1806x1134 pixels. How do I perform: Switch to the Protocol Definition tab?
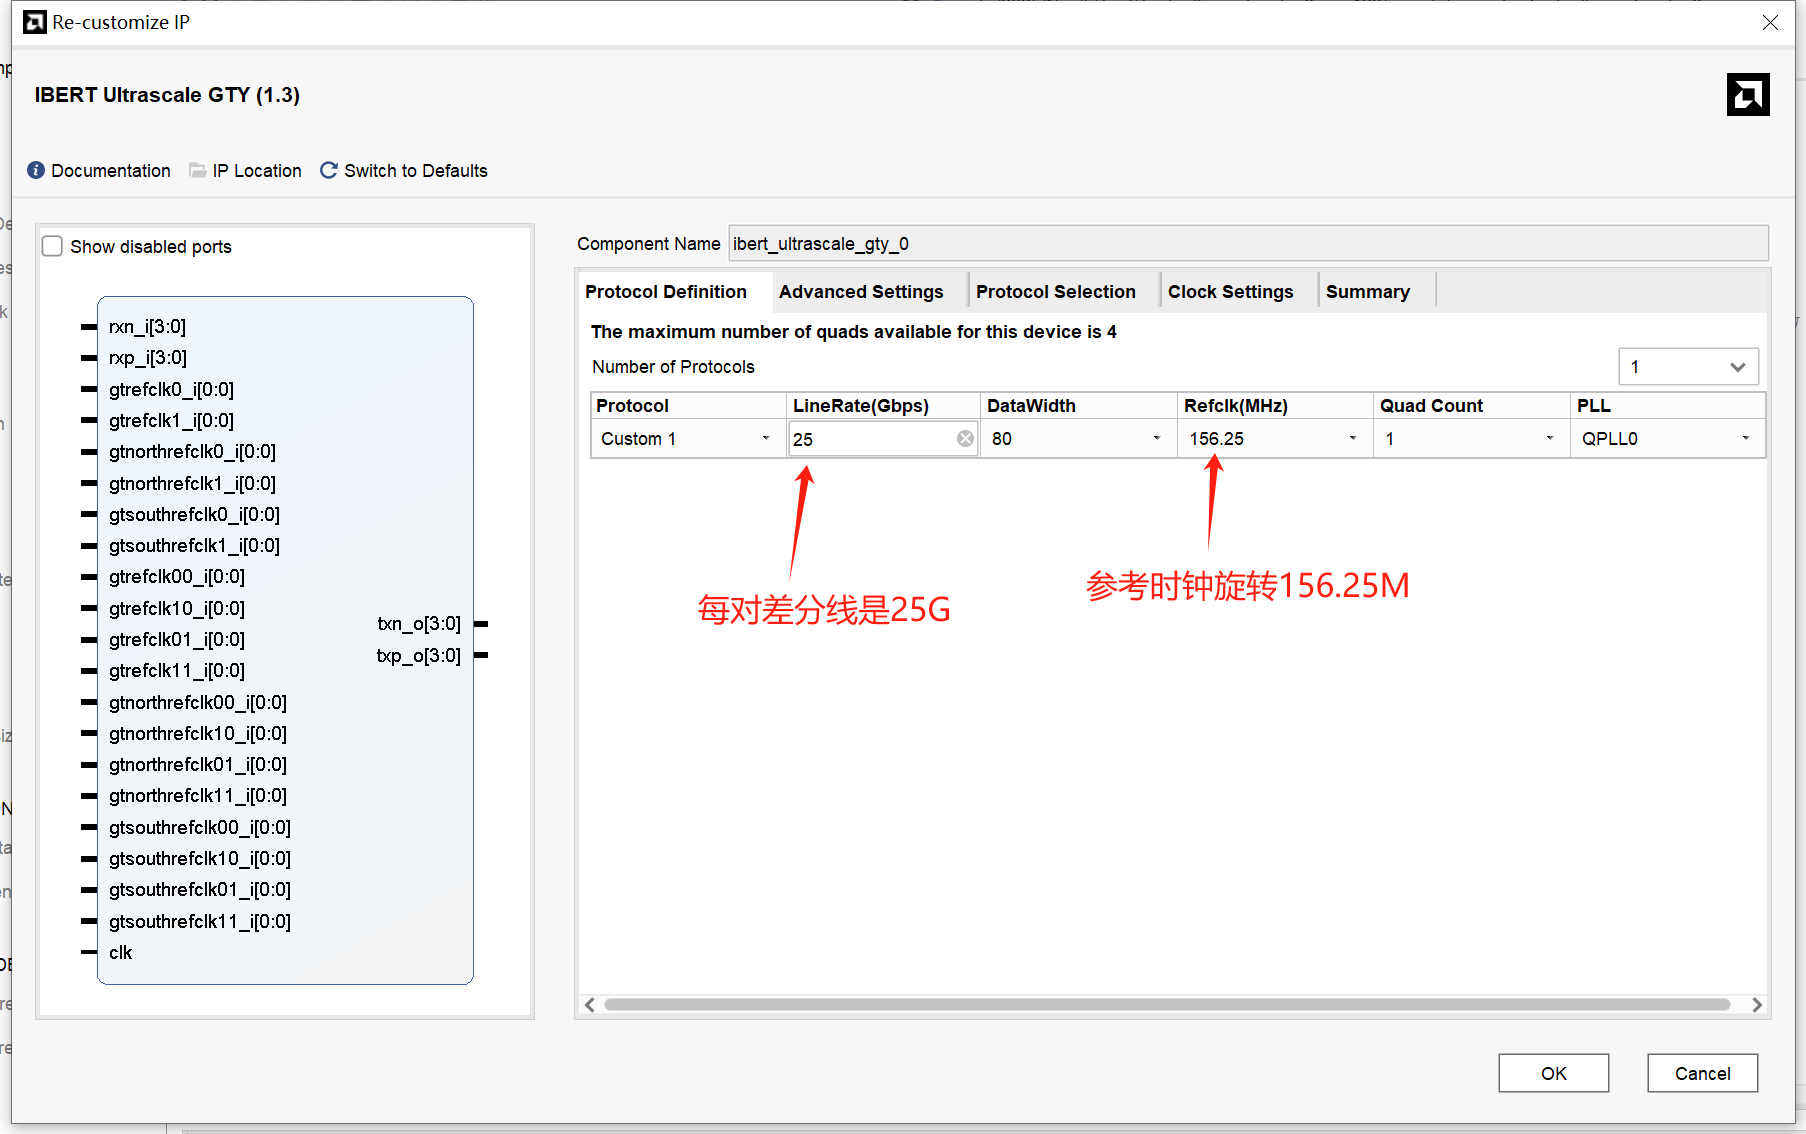[x=666, y=291]
